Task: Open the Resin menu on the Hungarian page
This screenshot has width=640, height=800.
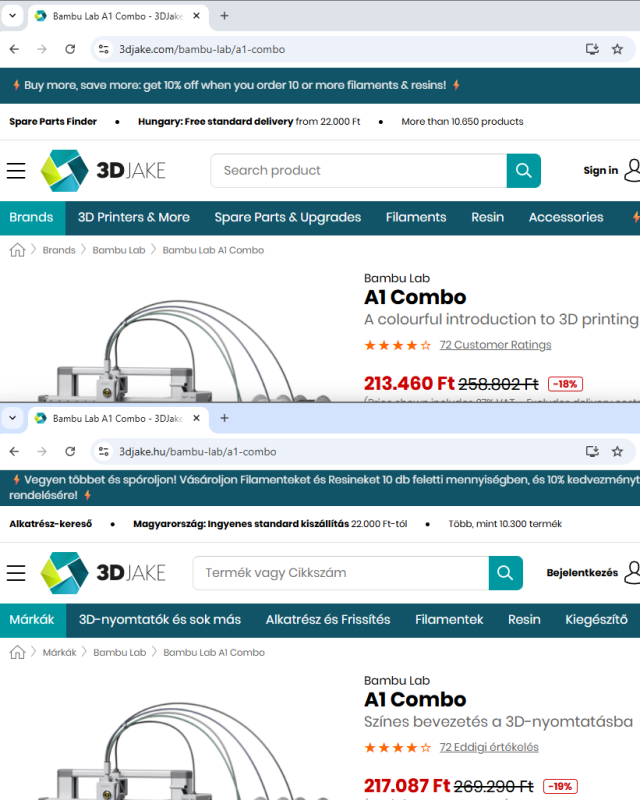Action: [524, 620]
